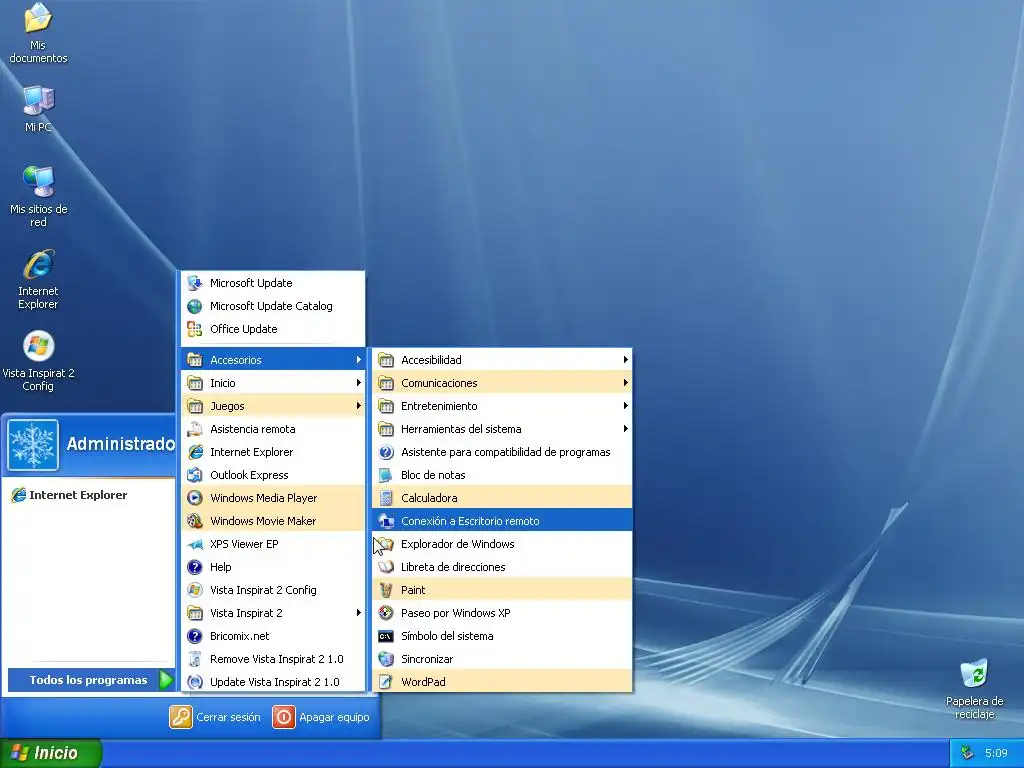Select Internet Explorer in programs list

pyautogui.click(x=273, y=452)
